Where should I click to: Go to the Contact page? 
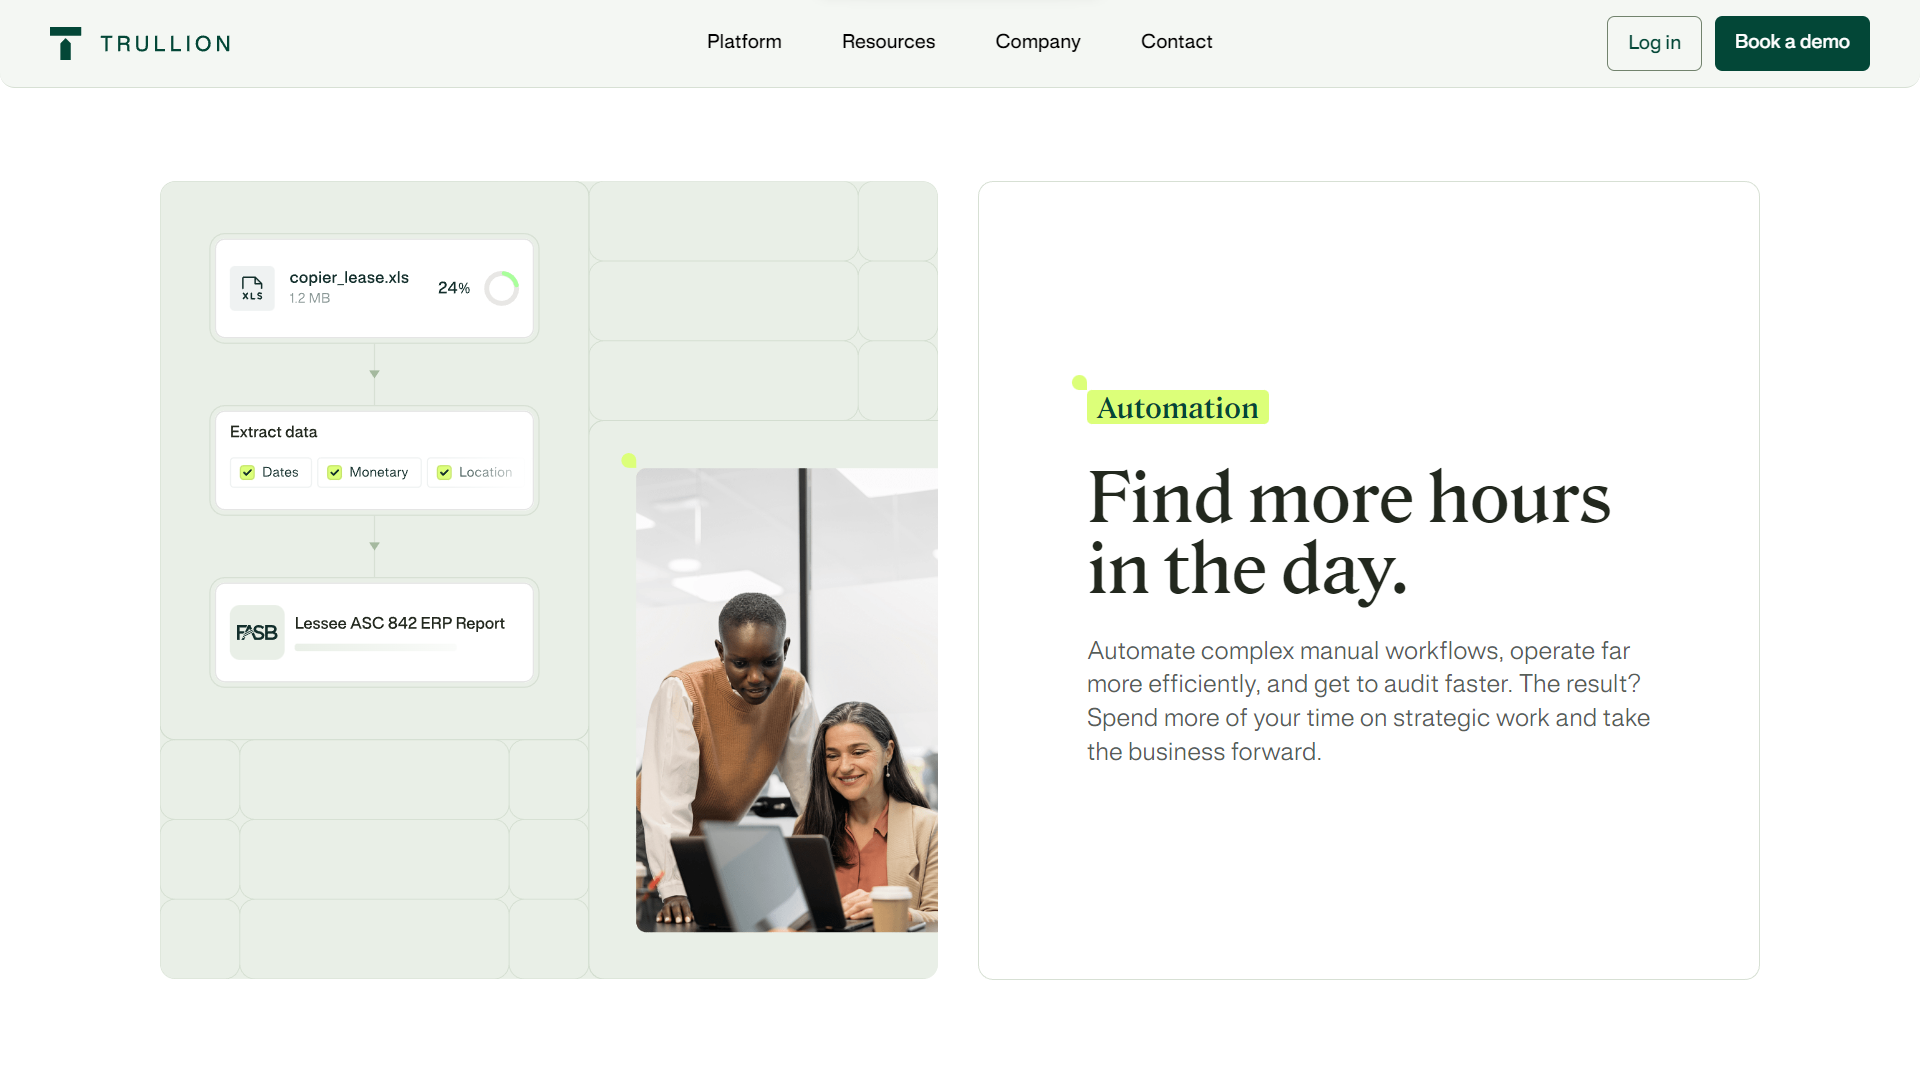pyautogui.click(x=1176, y=42)
